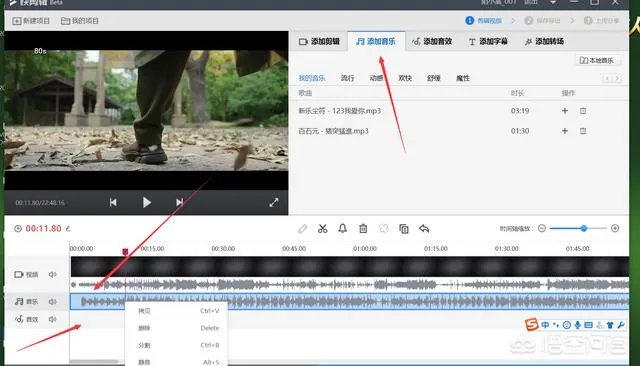Mute the 音乐 music track speaker
Viewport: 640px width, 366px height.
click(53, 302)
